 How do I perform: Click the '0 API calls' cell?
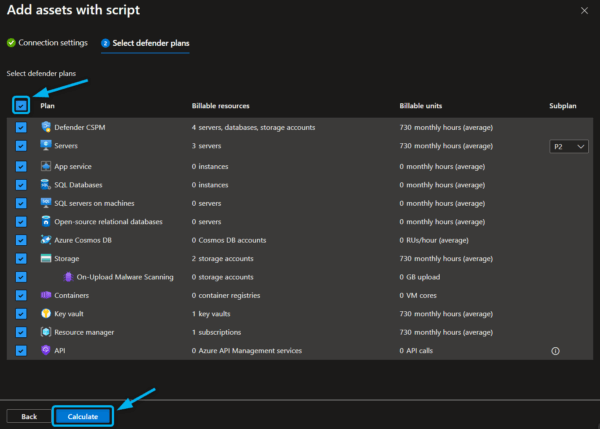tap(416, 351)
